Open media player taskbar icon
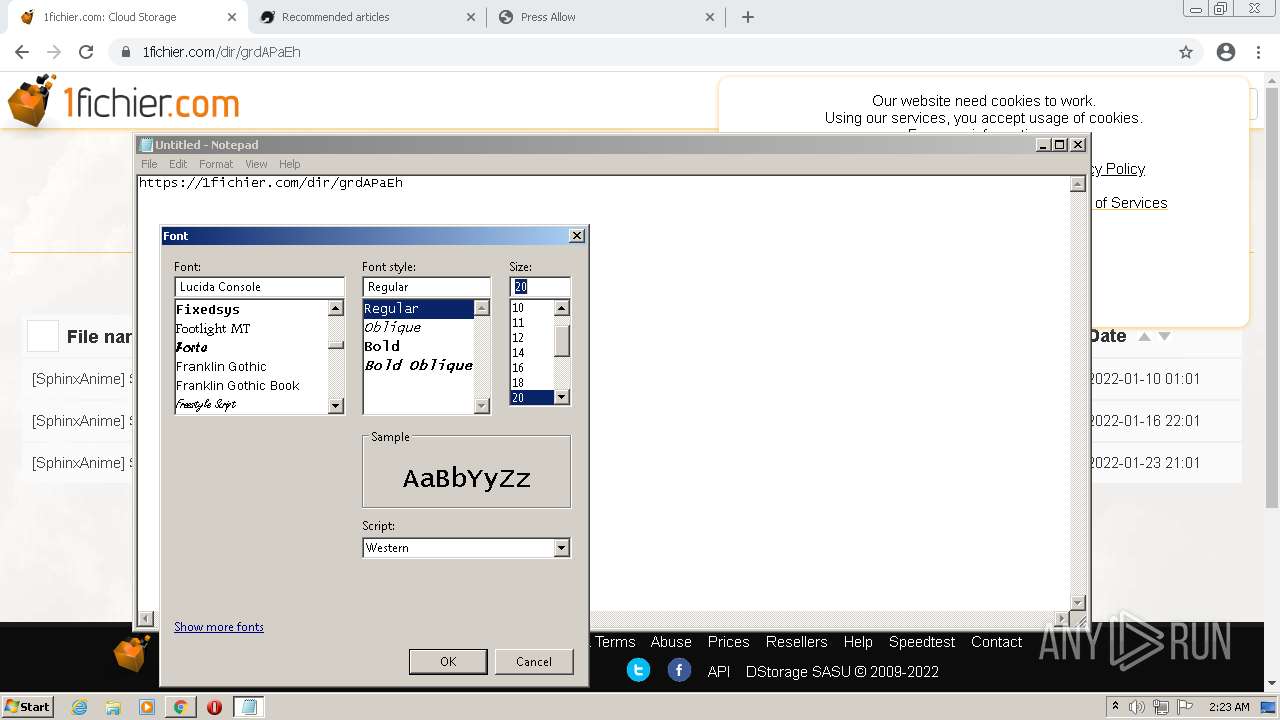Screen dimensions: 1280x720 [147, 707]
